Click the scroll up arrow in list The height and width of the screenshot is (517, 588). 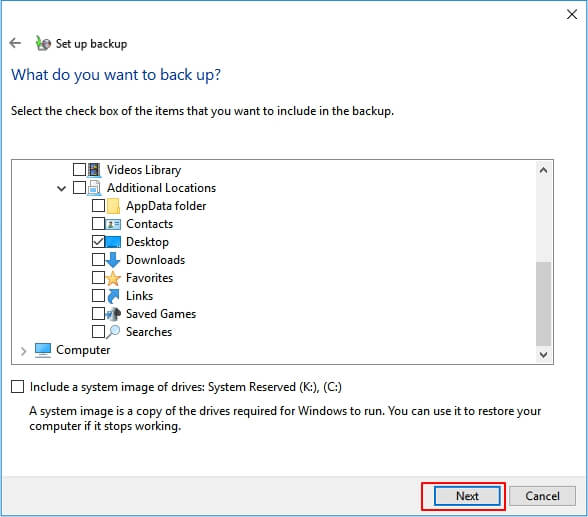pyautogui.click(x=543, y=170)
